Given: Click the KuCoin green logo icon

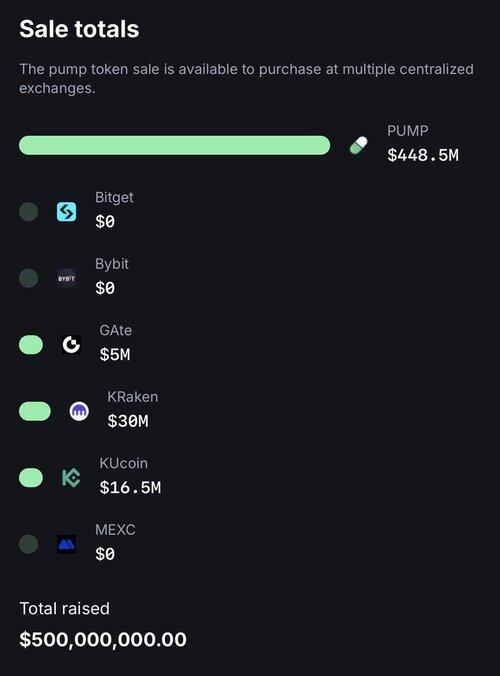Looking at the screenshot, I should [x=71, y=478].
